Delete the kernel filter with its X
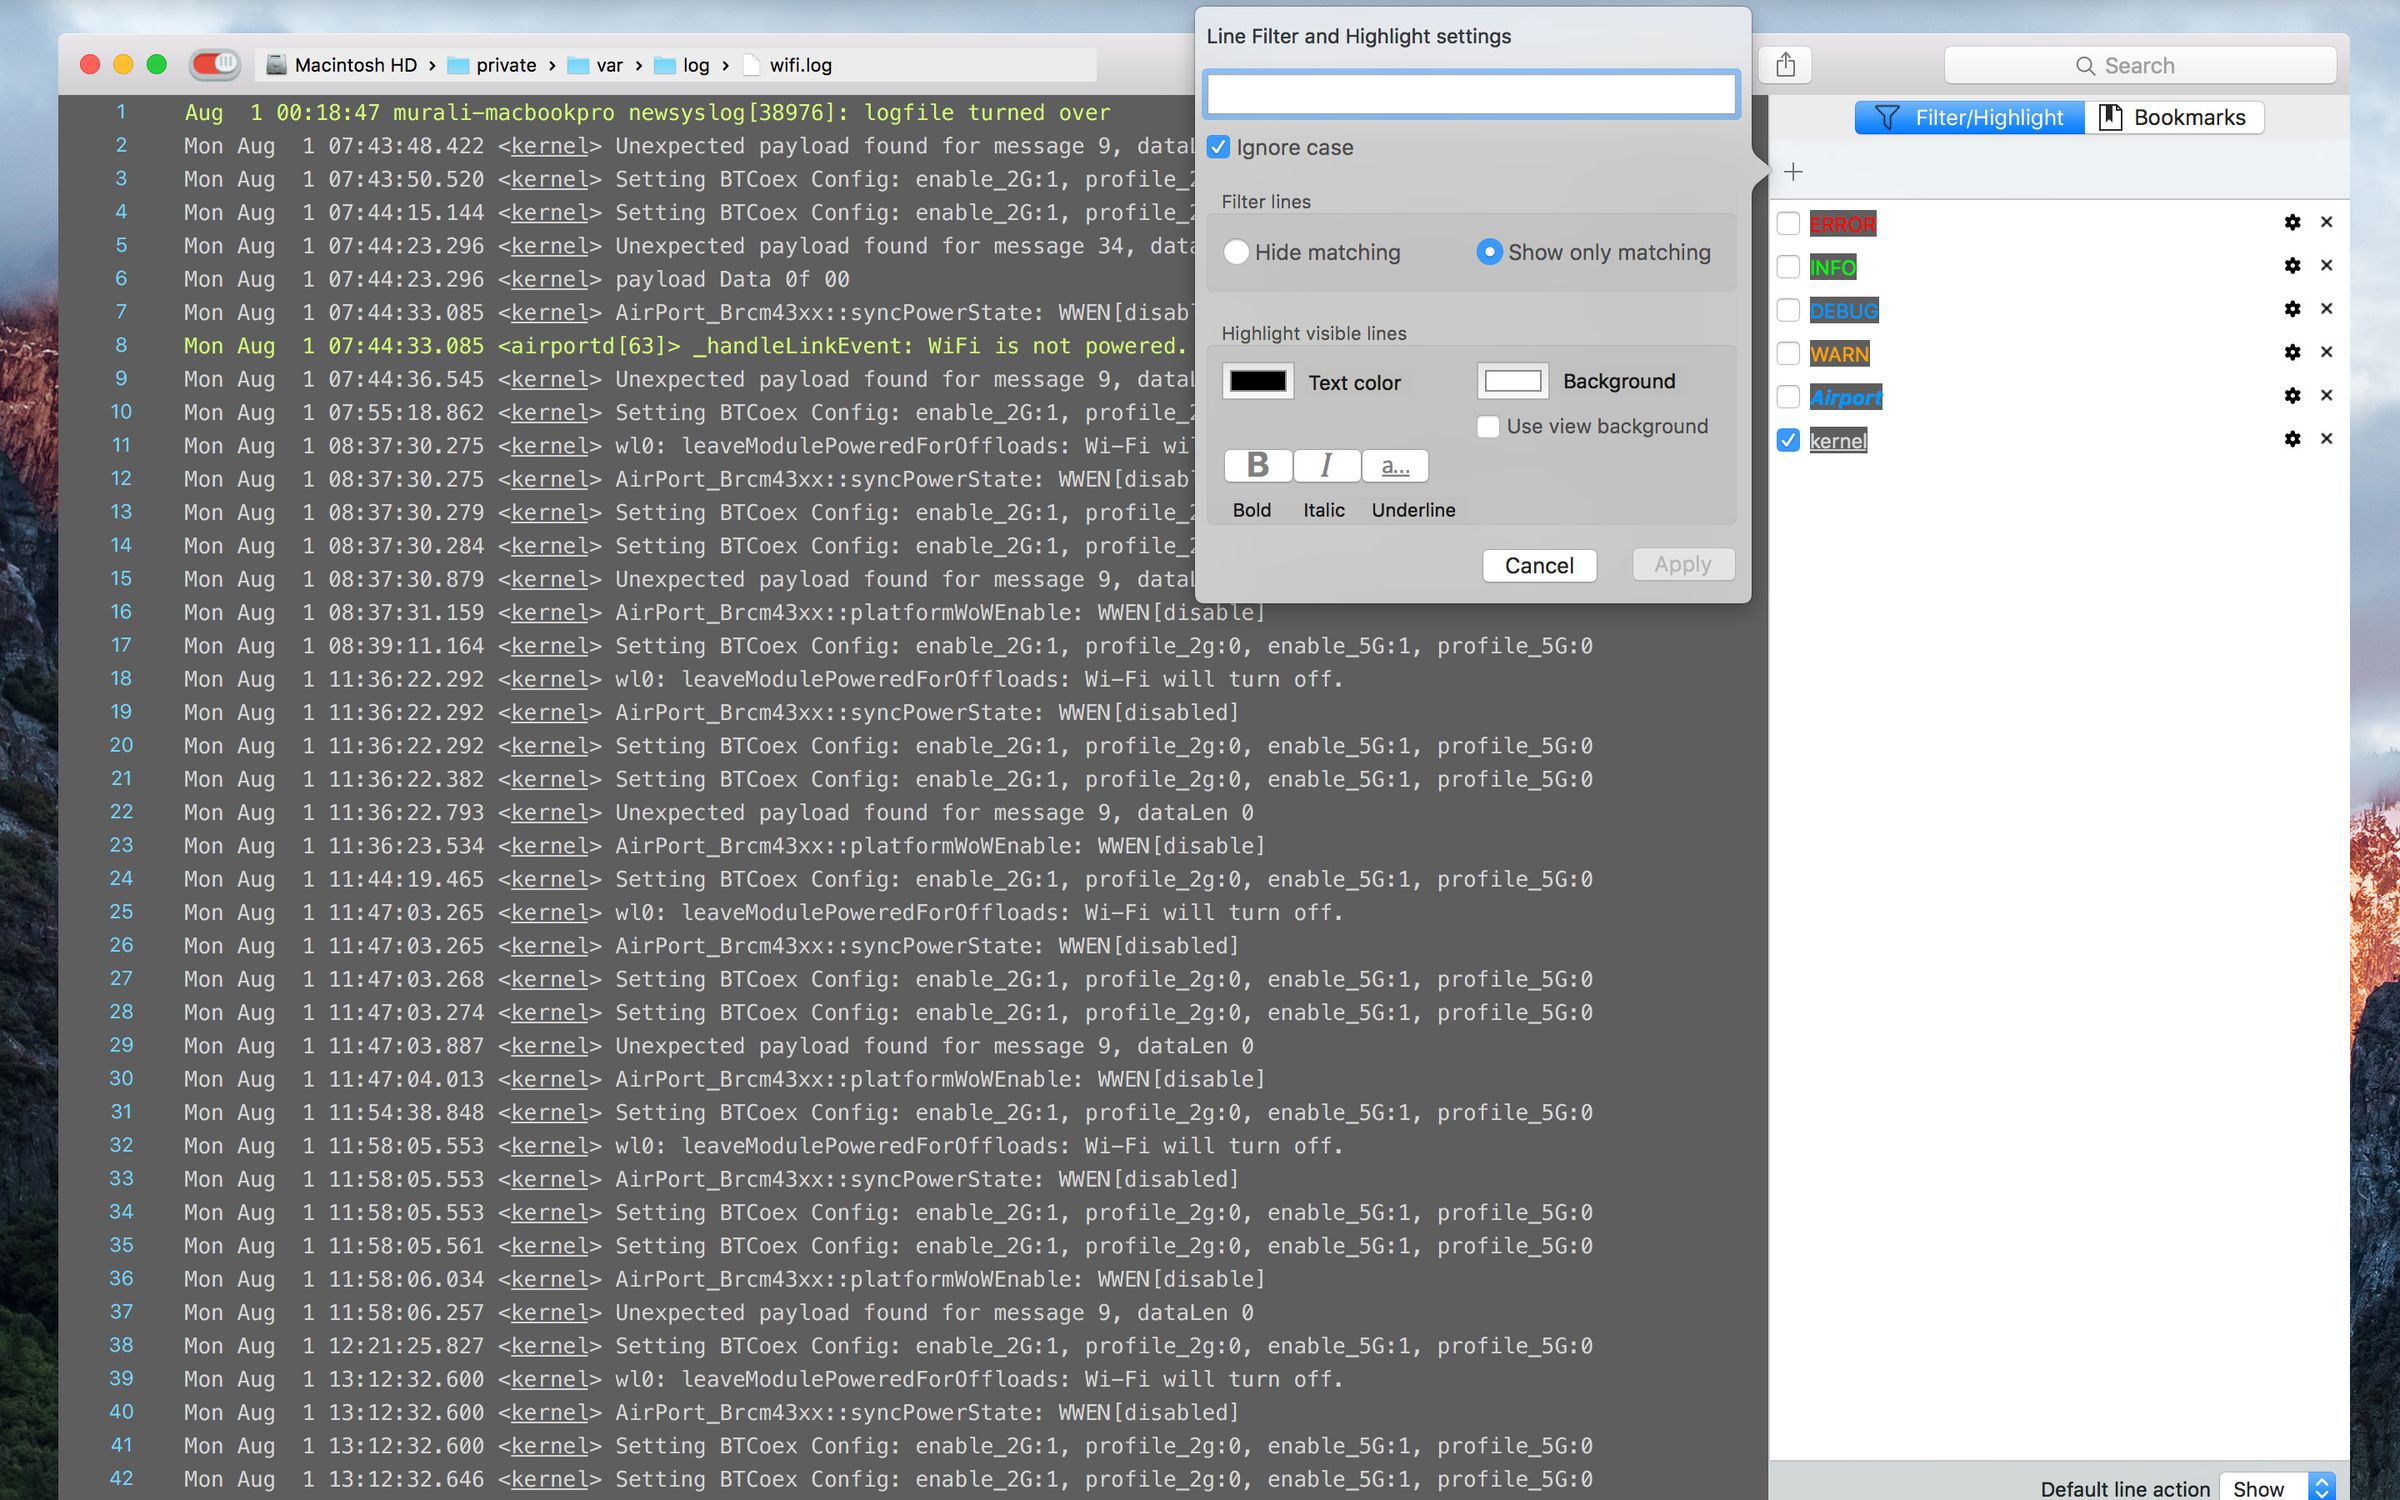Screen dimensions: 2400x1500 pyautogui.click(x=2327, y=439)
